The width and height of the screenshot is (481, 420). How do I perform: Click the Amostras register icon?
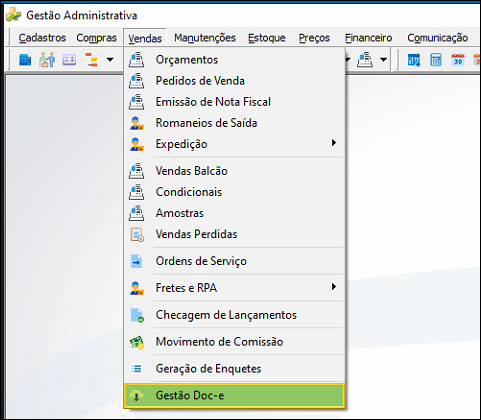[137, 213]
